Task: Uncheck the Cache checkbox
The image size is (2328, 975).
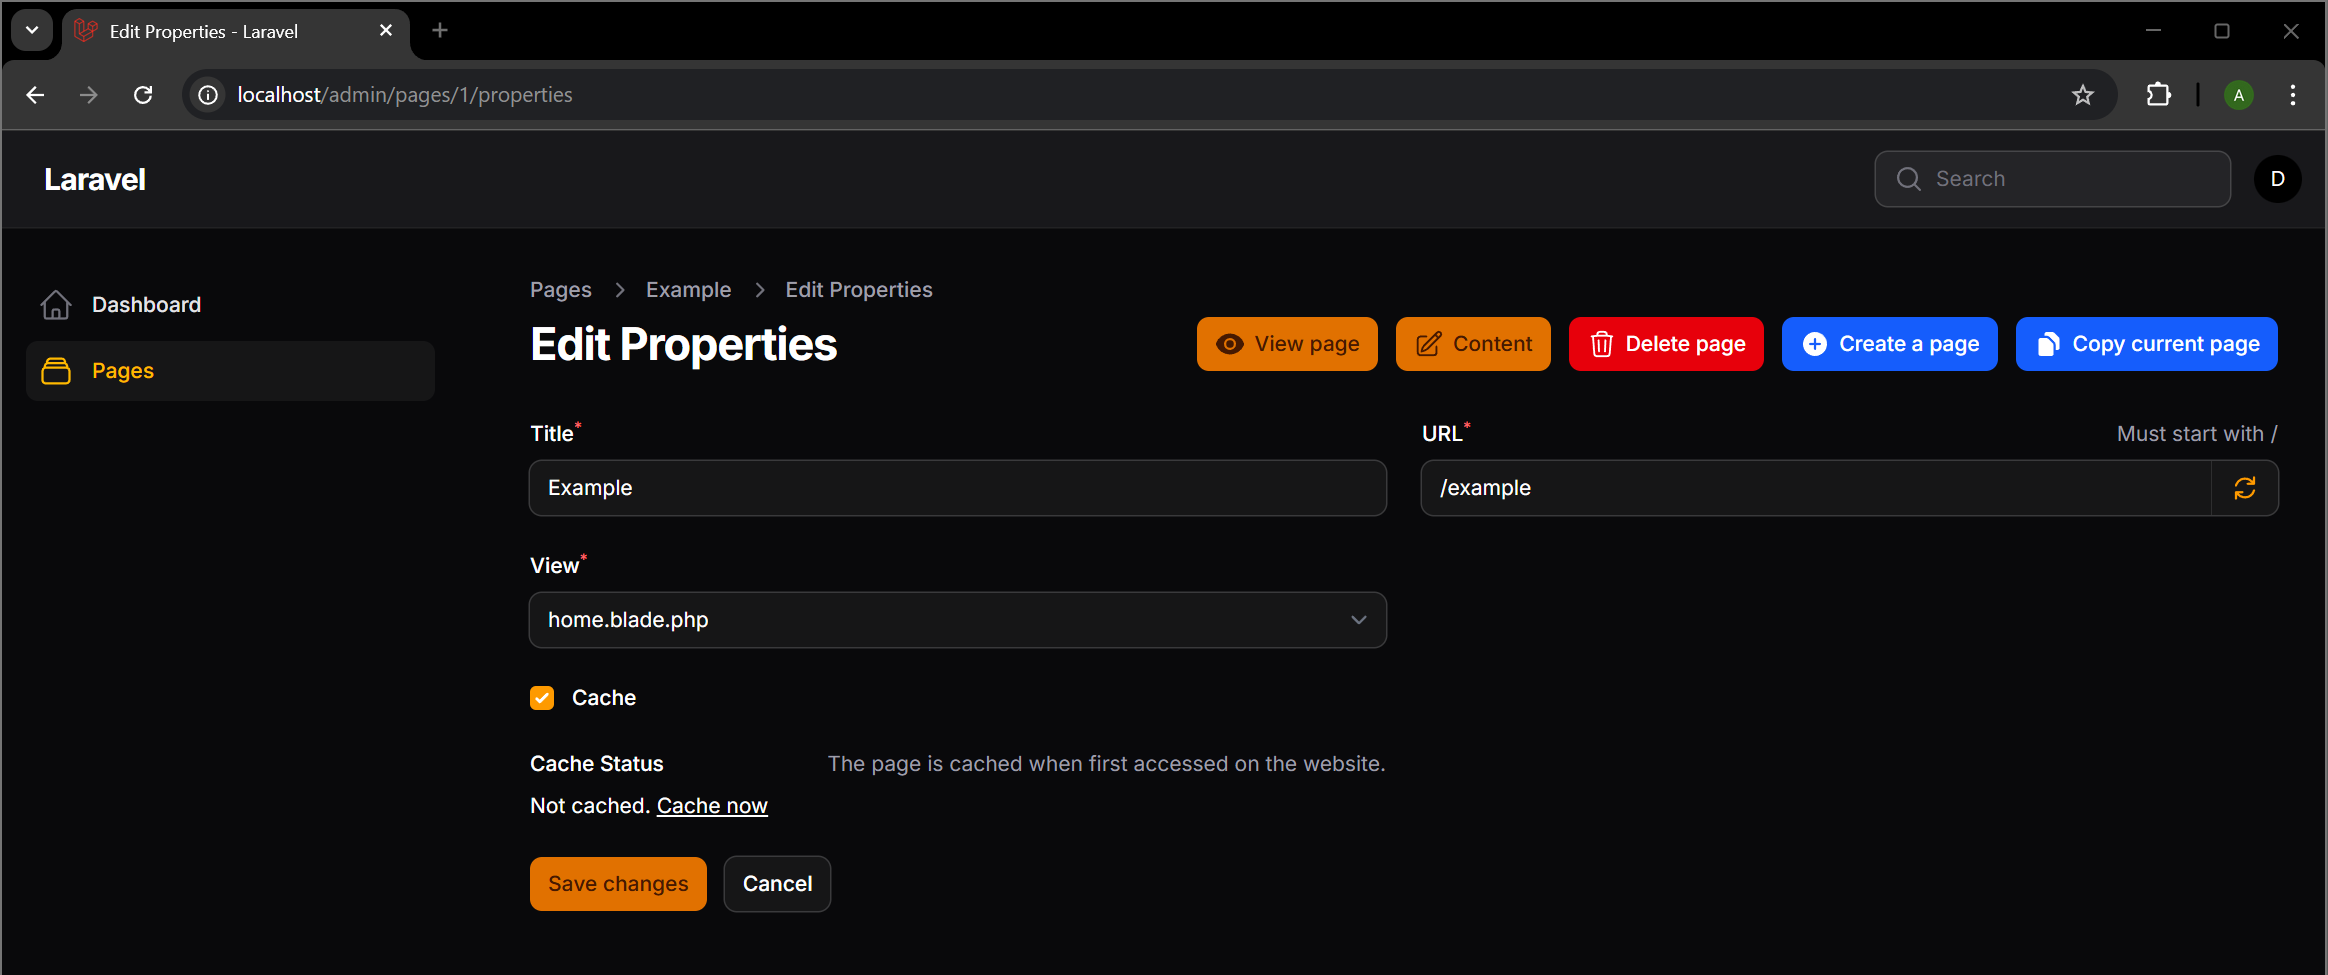Action: (x=541, y=697)
